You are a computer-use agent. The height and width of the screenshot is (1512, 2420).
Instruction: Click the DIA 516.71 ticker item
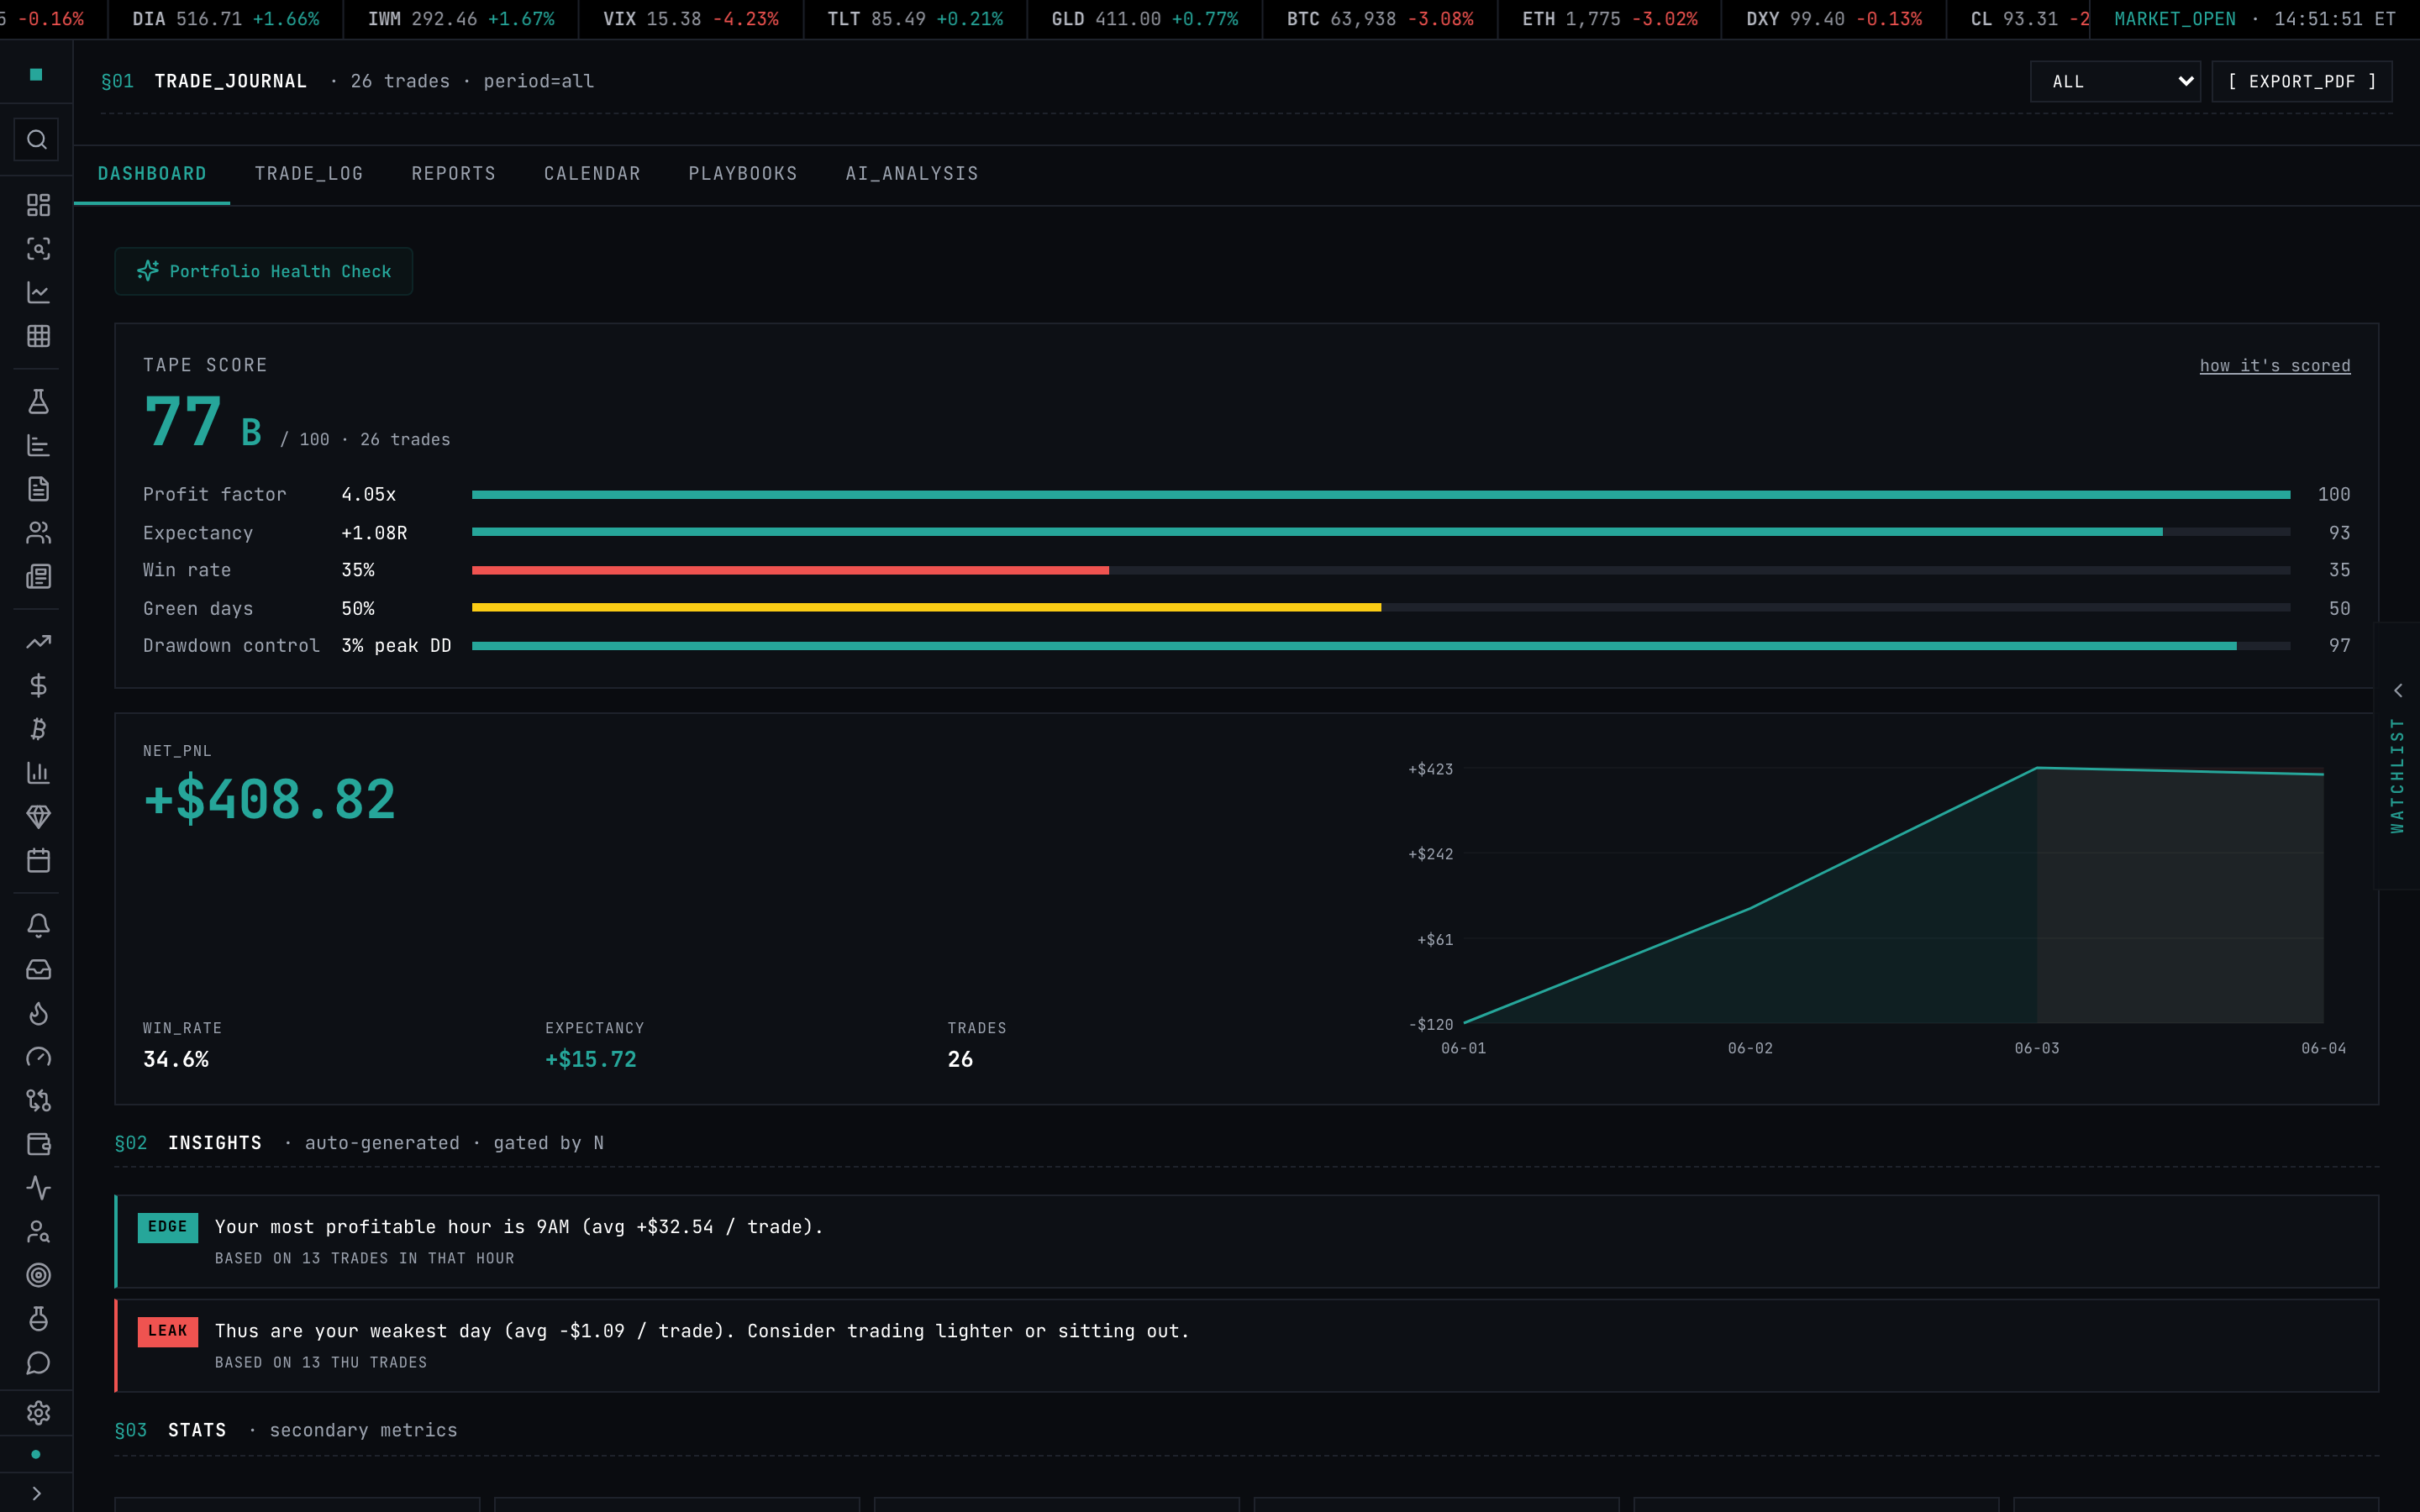tap(226, 19)
